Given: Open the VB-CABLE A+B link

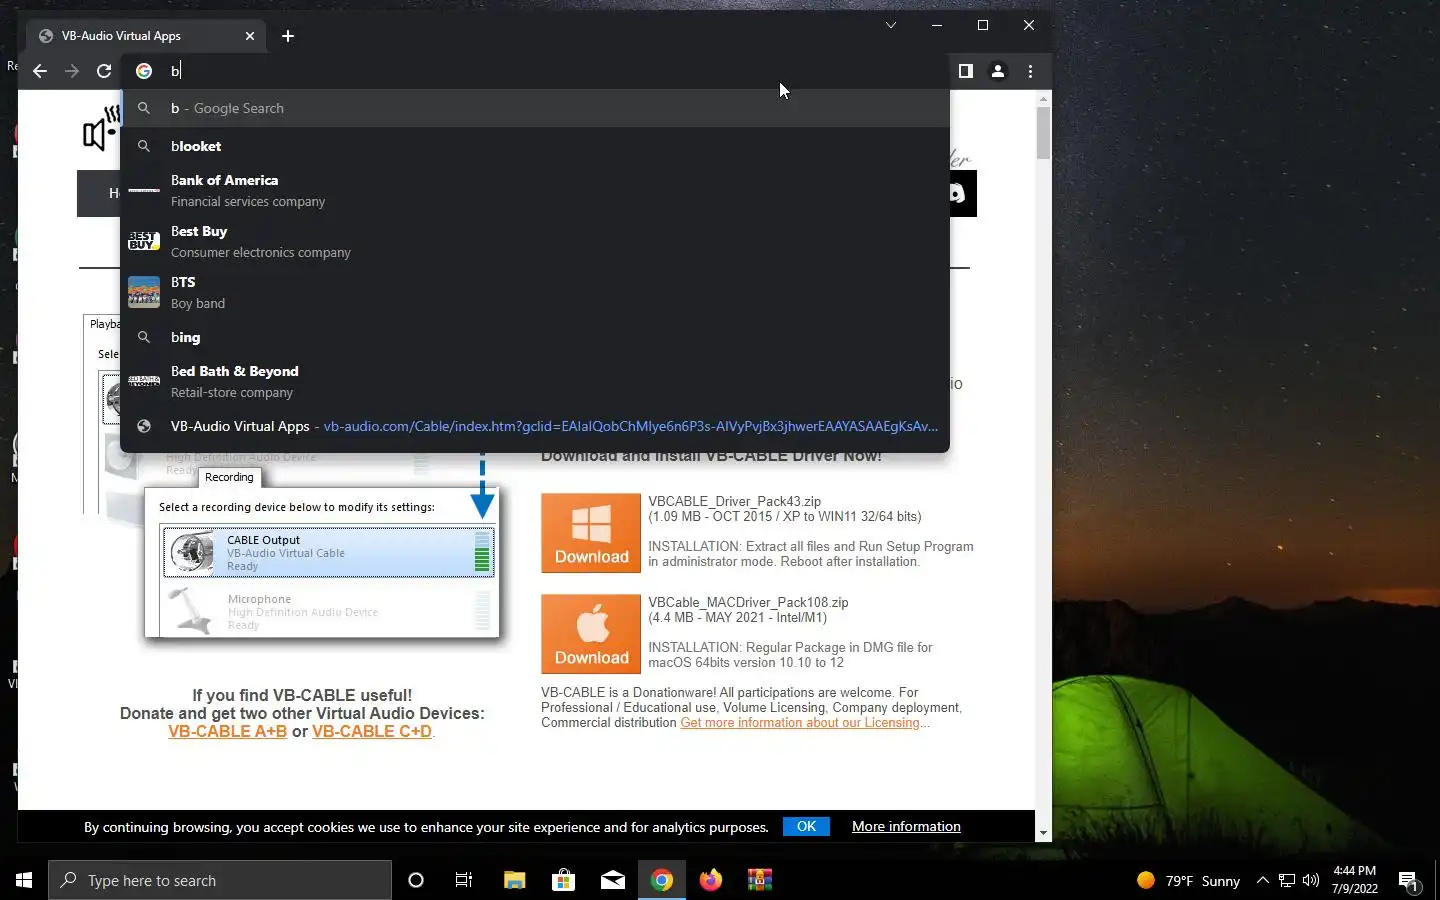Looking at the screenshot, I should pyautogui.click(x=227, y=732).
